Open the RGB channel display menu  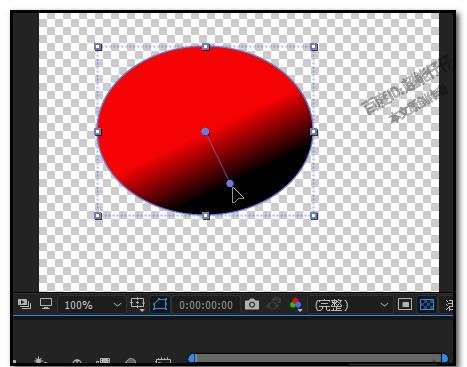tap(296, 304)
